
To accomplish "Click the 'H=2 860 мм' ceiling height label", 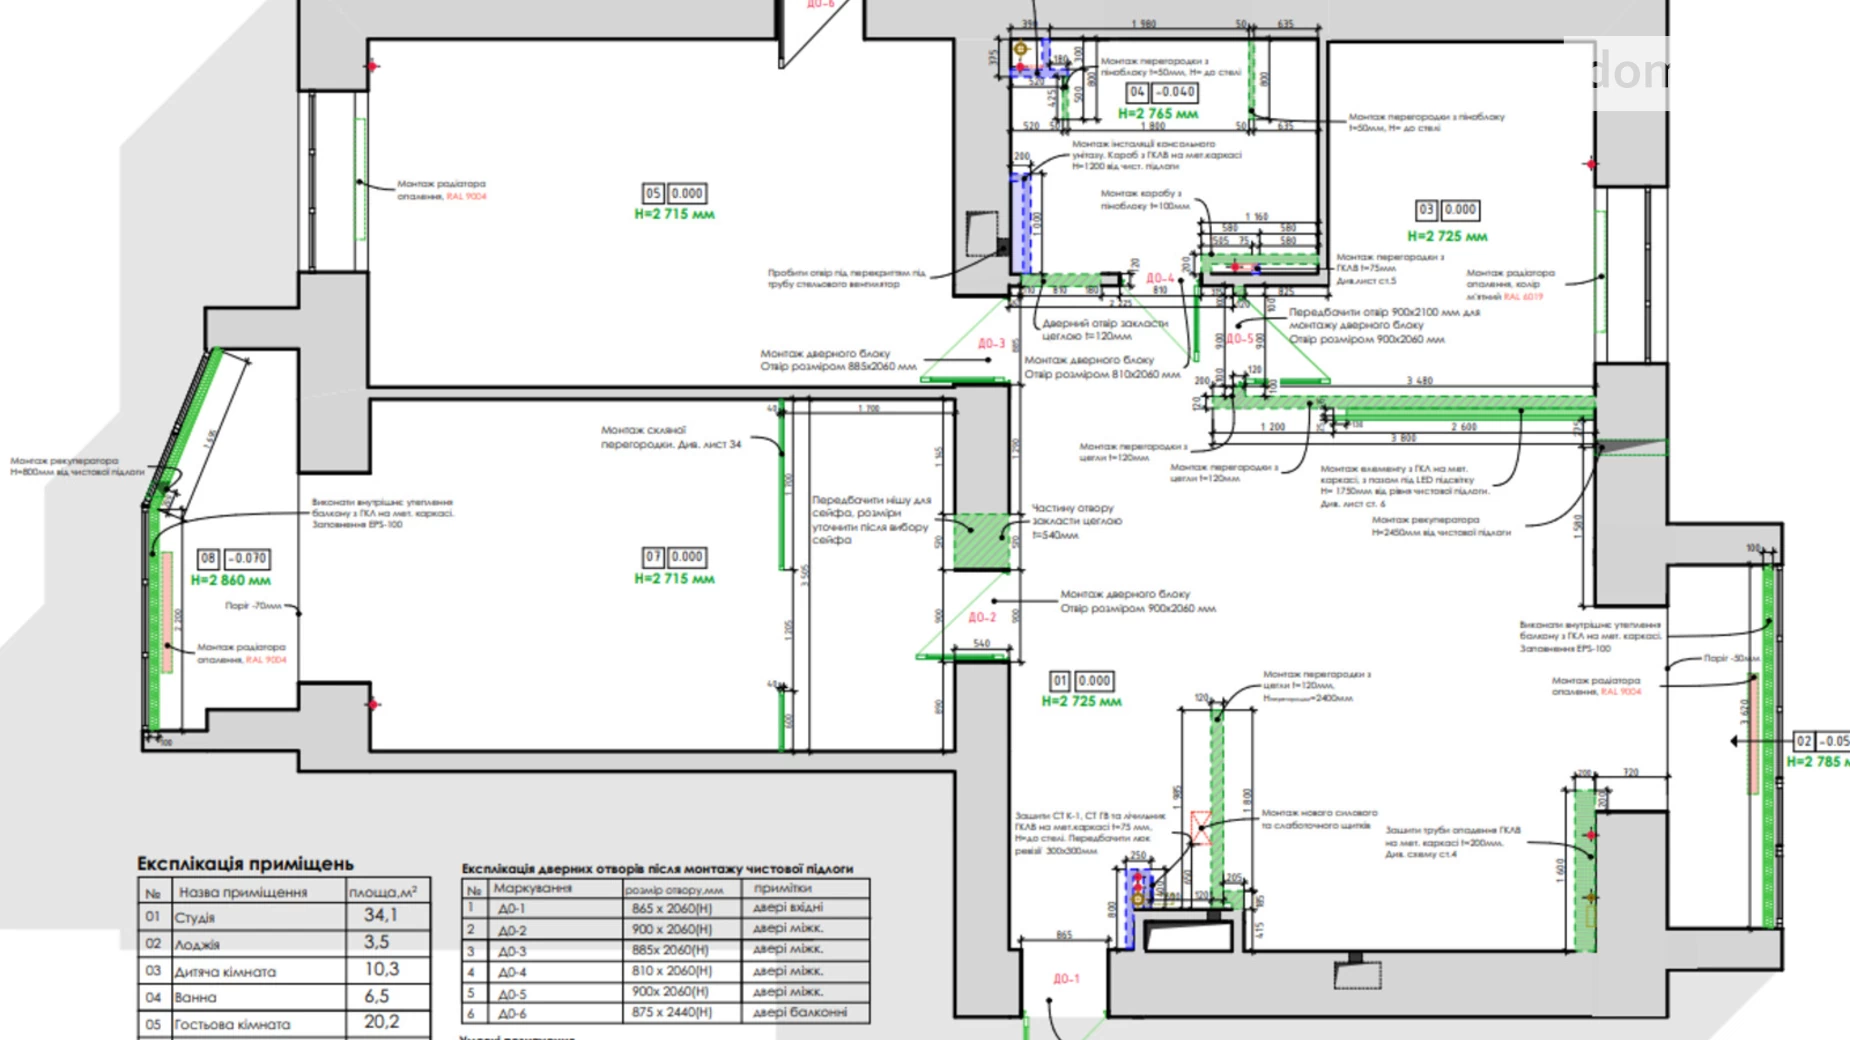I will click(x=231, y=580).
